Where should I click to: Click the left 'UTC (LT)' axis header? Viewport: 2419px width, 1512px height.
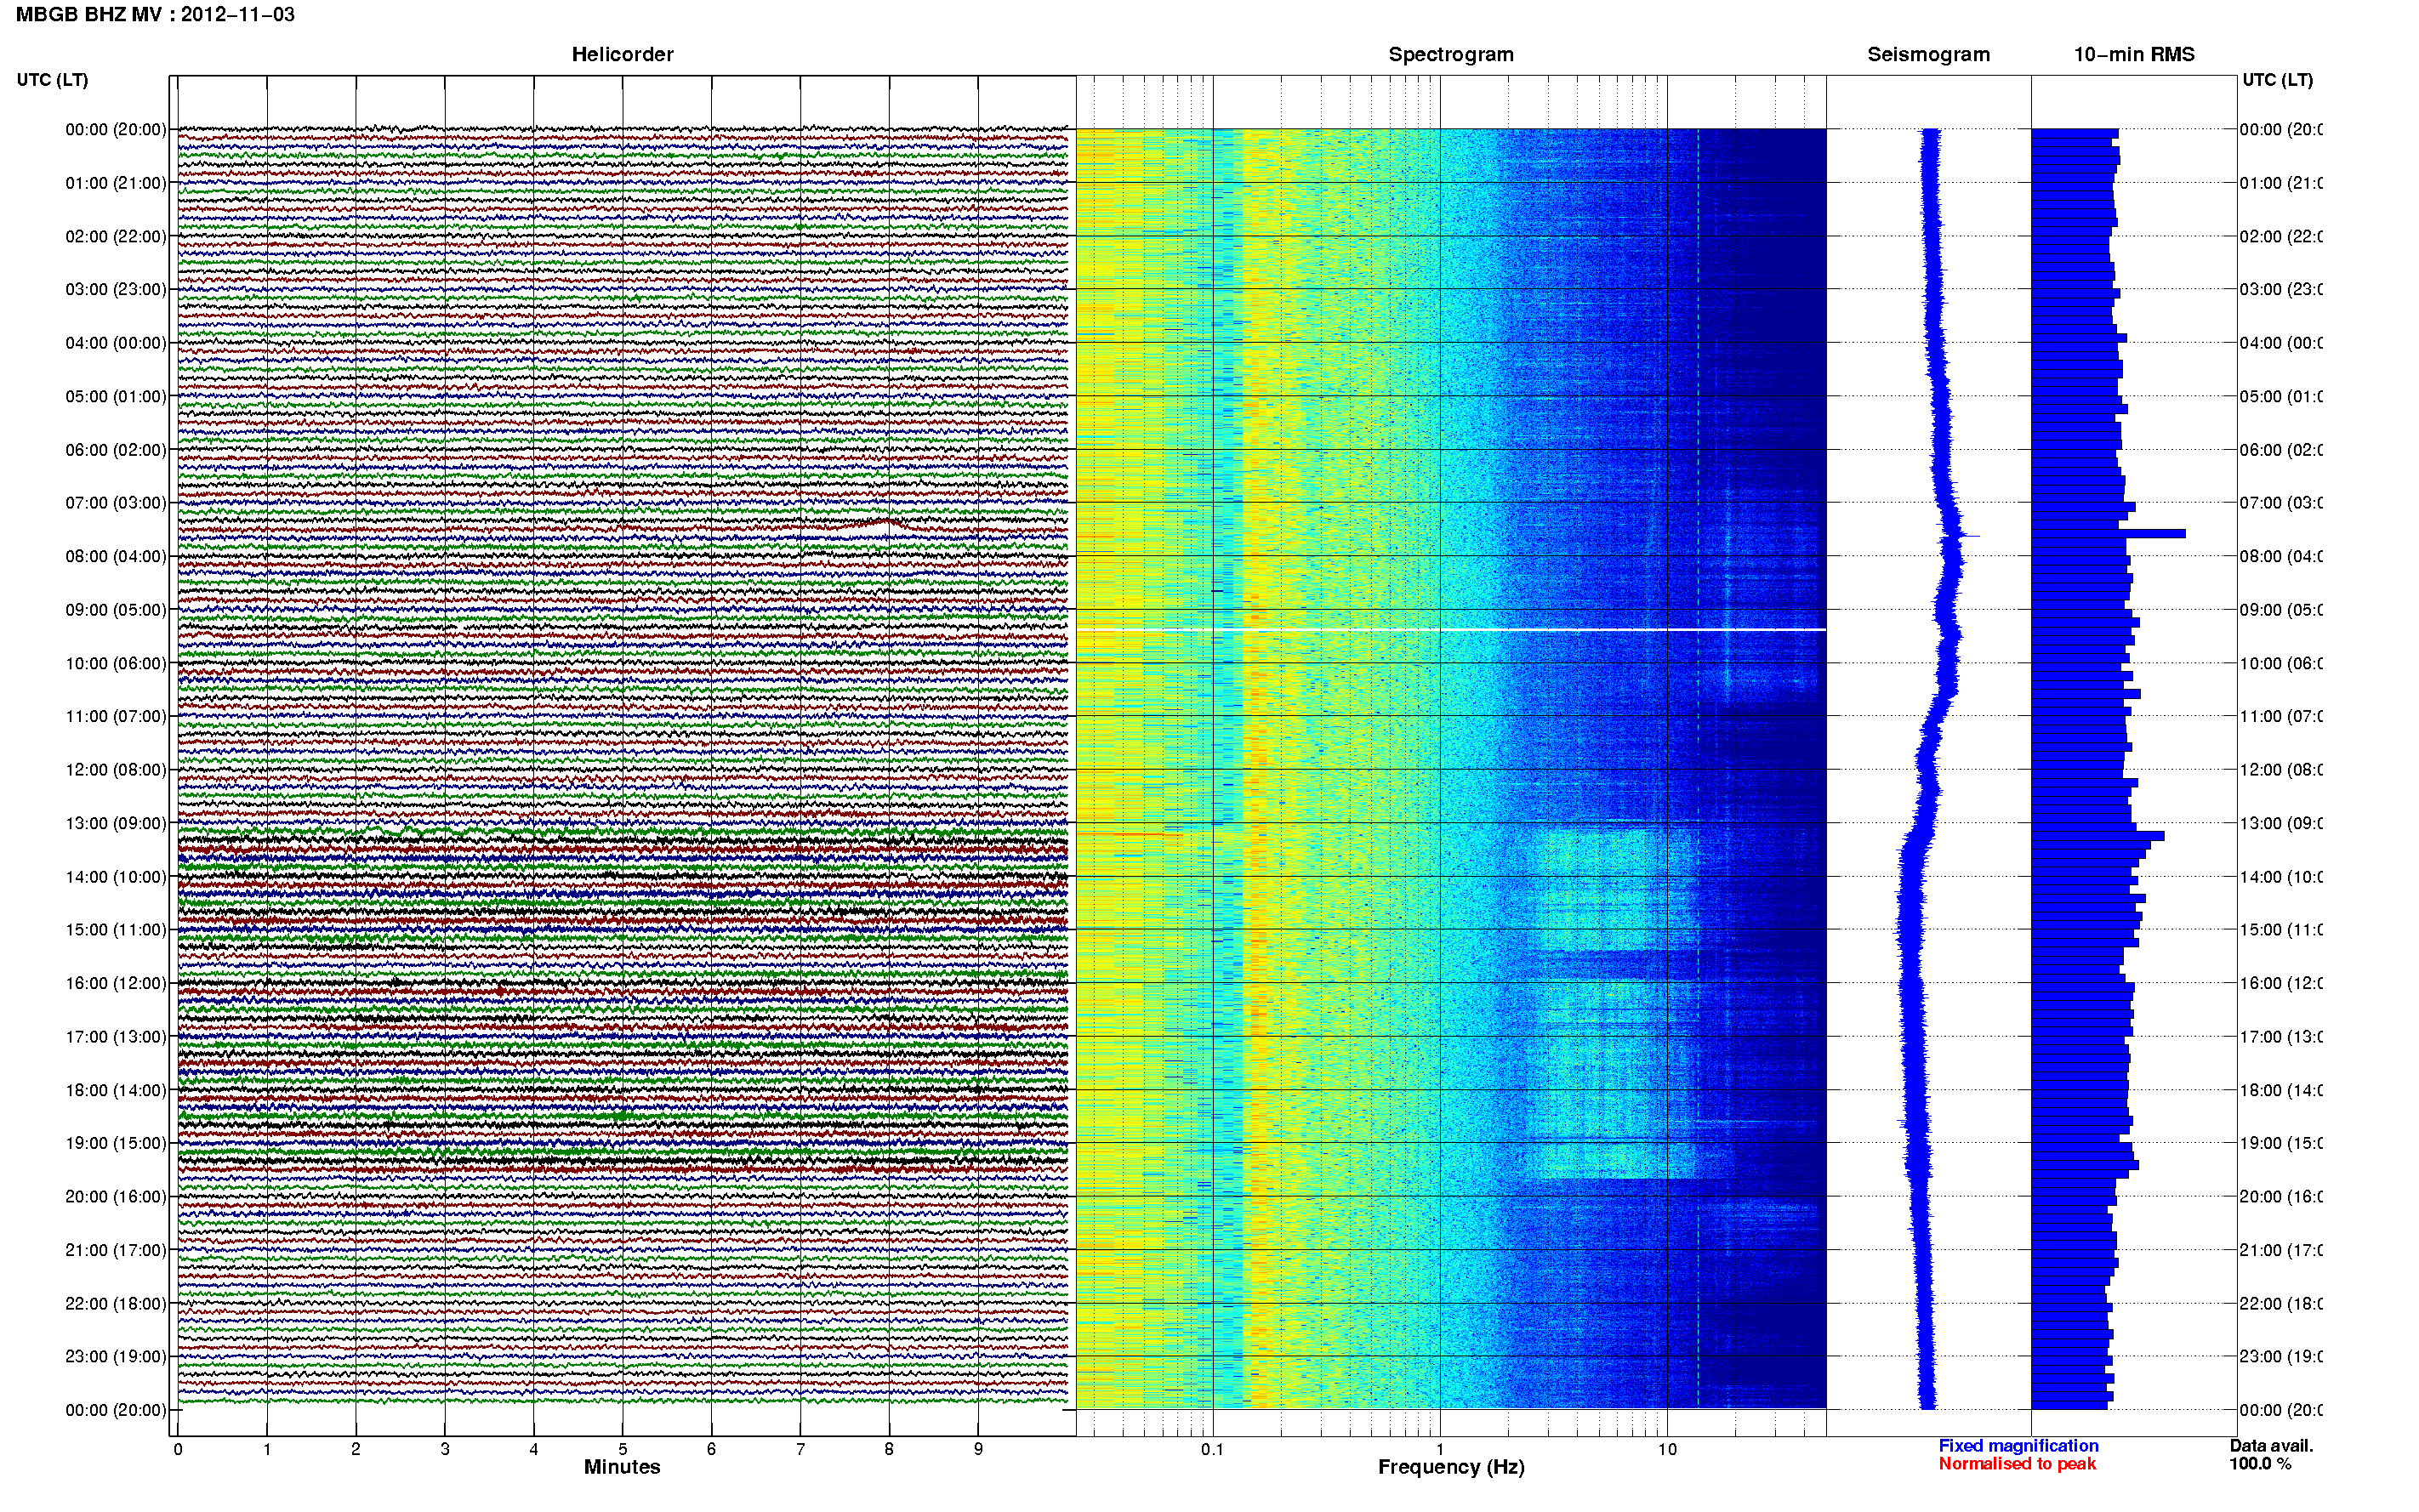(52, 80)
